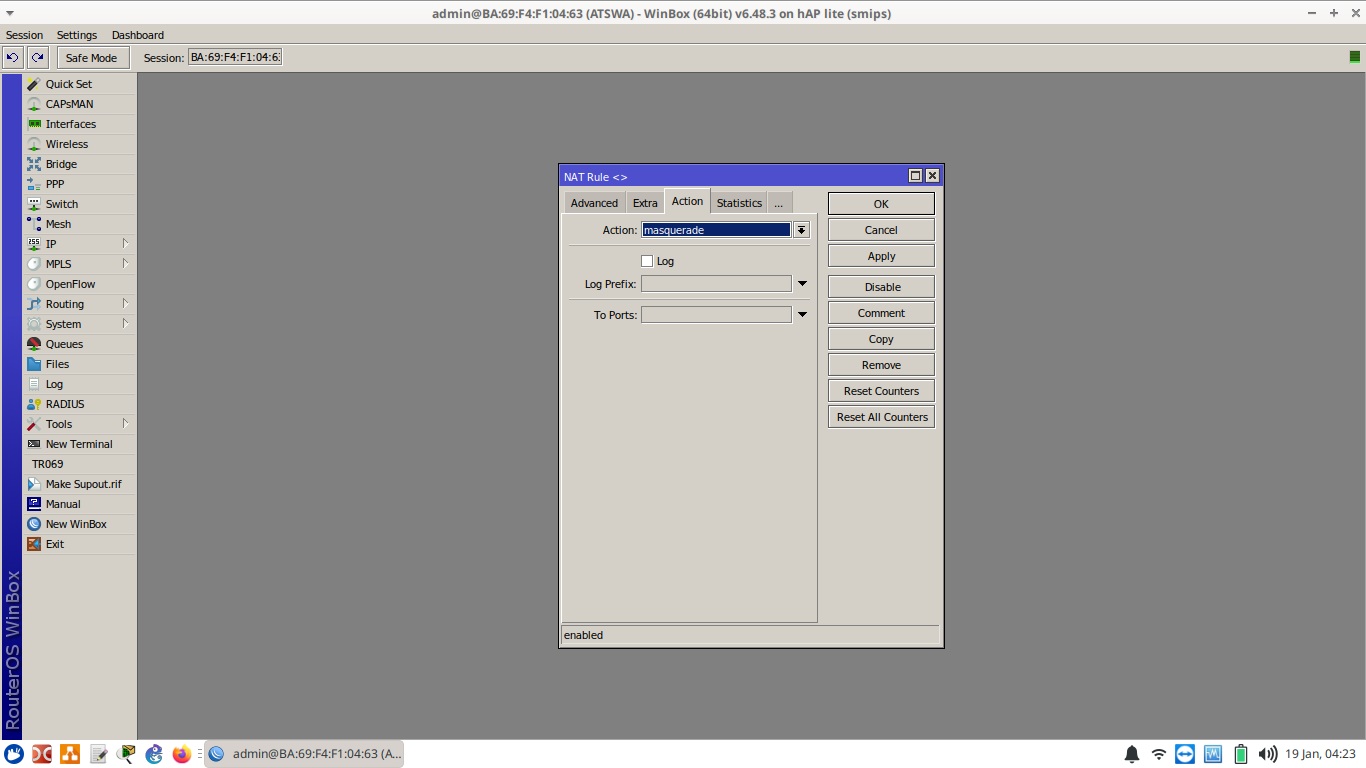Open the notifications bell in tray
Screen dimensions: 1366x768
[1132, 754]
